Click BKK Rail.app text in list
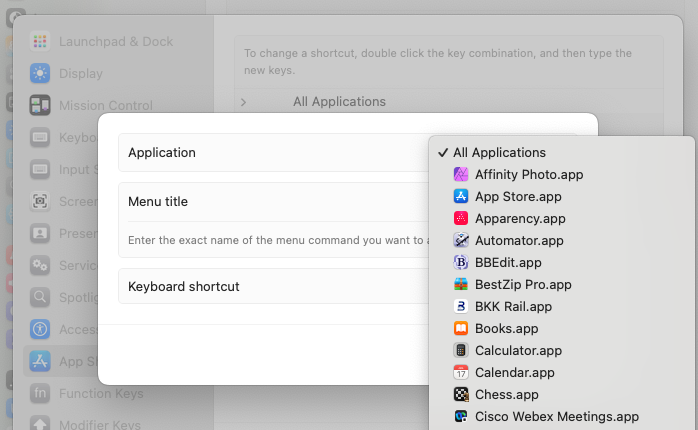The image size is (698, 430). (x=513, y=306)
